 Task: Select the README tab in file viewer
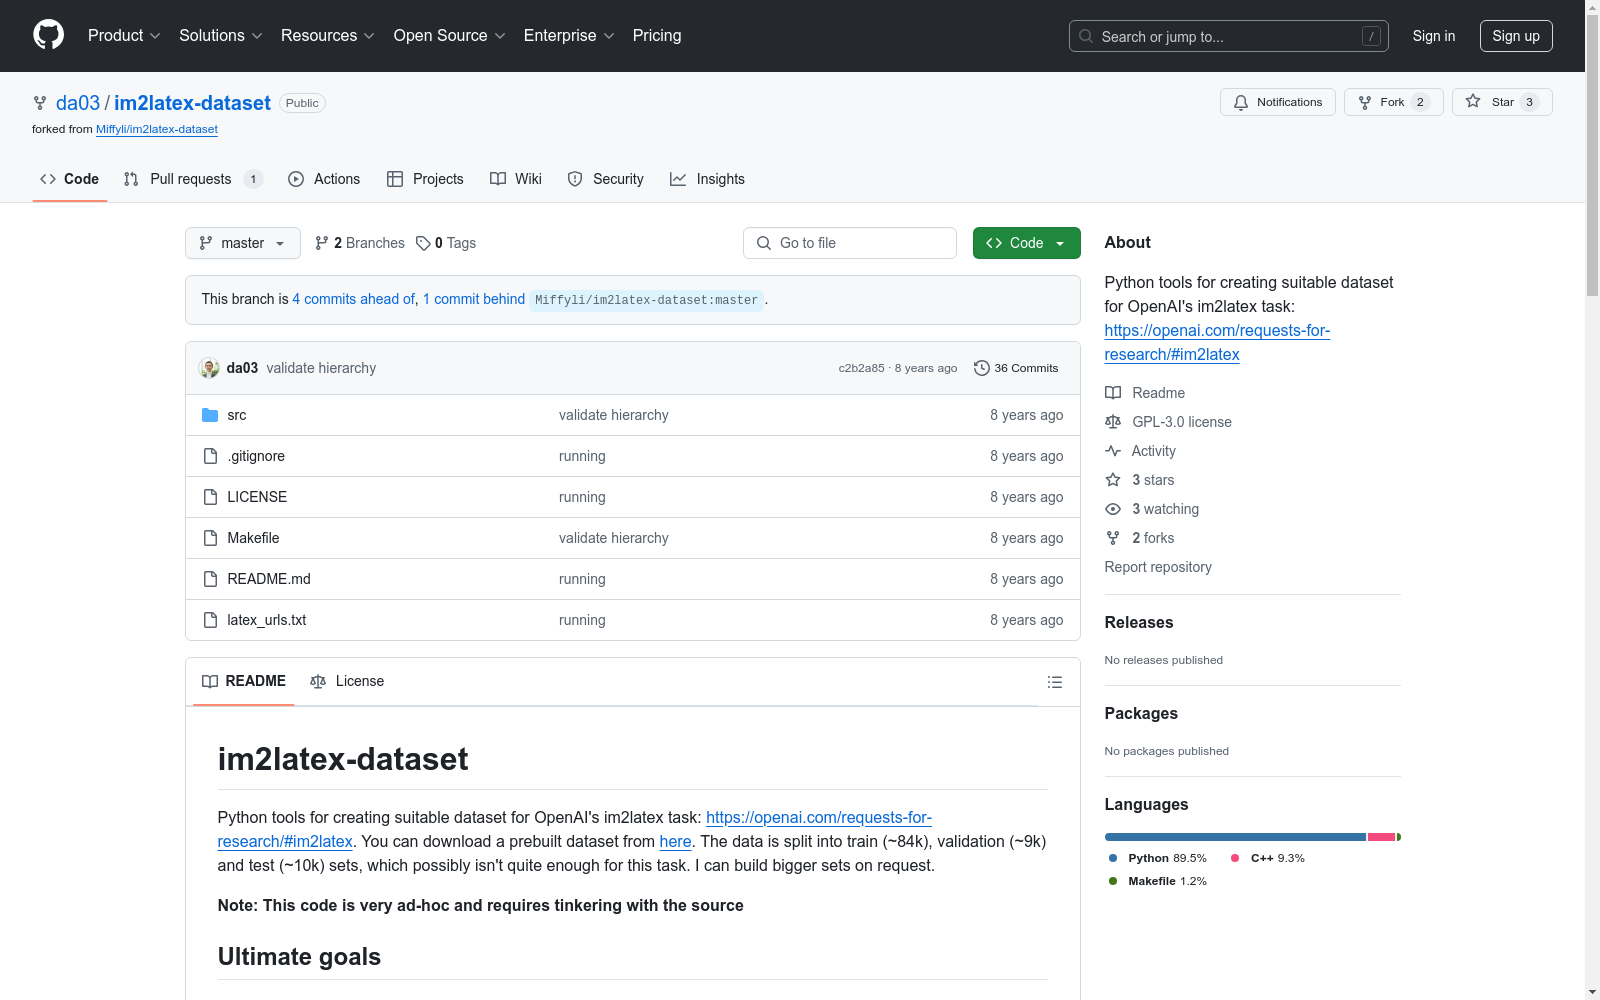[x=244, y=681]
